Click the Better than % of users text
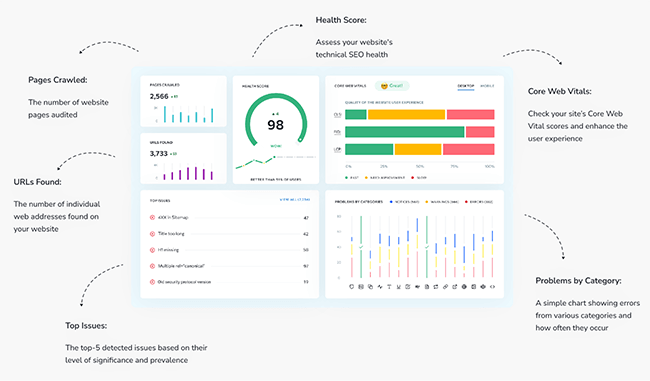 point(276,180)
